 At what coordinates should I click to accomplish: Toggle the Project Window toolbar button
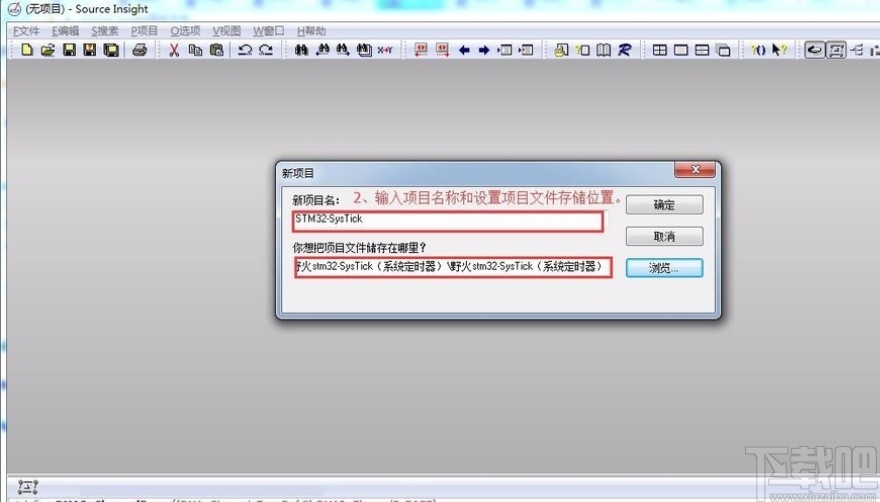click(x=814, y=50)
